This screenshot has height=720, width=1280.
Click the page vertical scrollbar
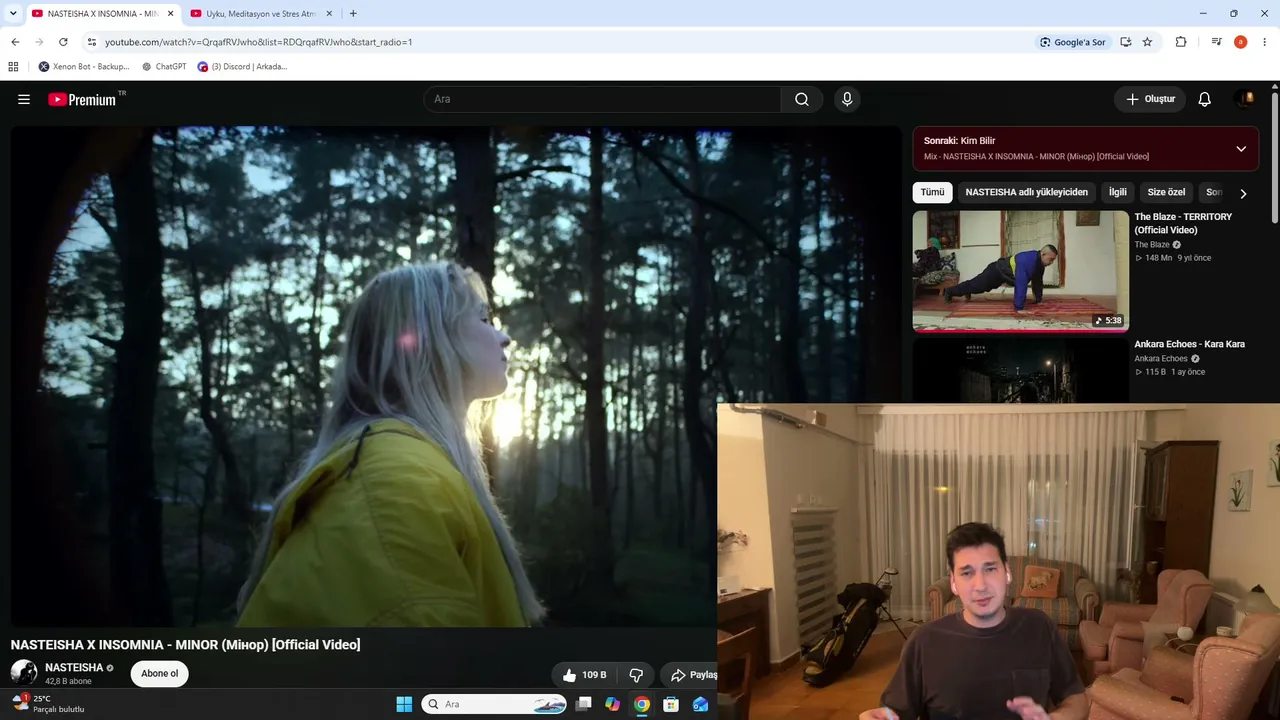pyautogui.click(x=1275, y=158)
